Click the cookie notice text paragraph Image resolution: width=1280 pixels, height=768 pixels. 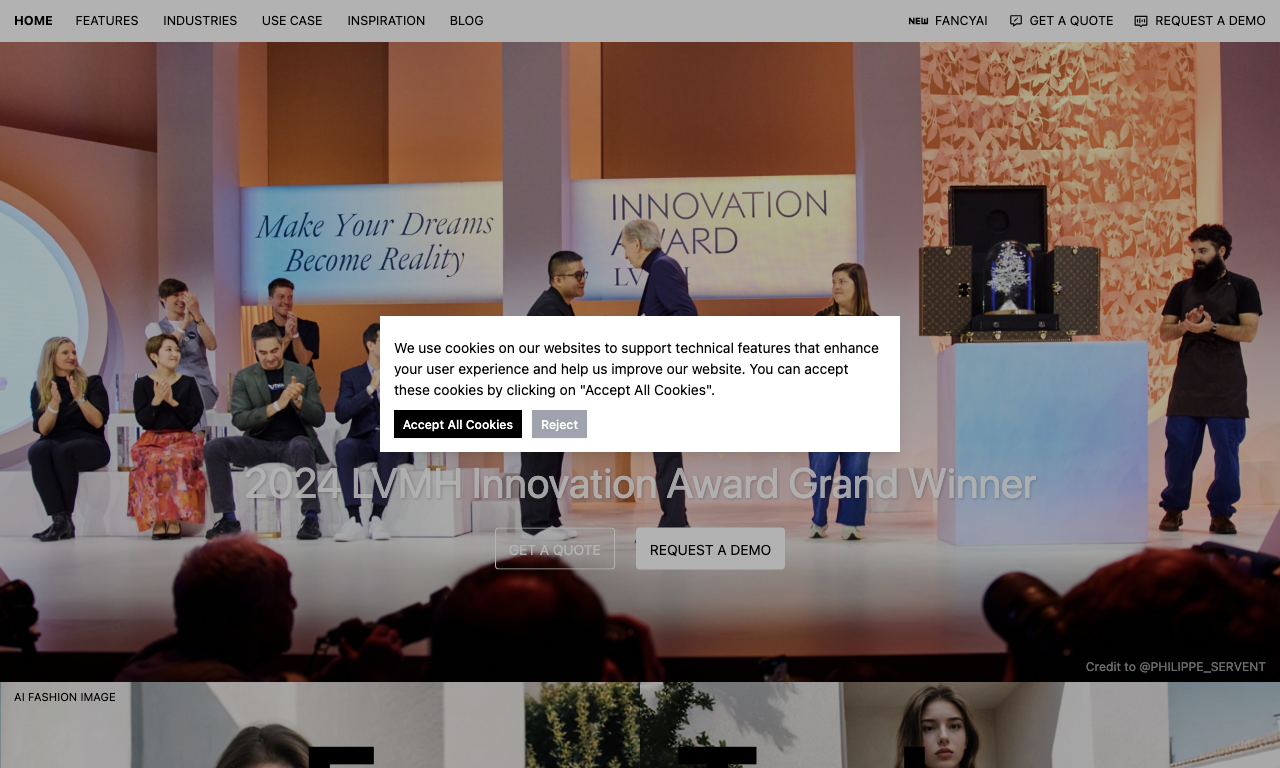[x=636, y=369]
